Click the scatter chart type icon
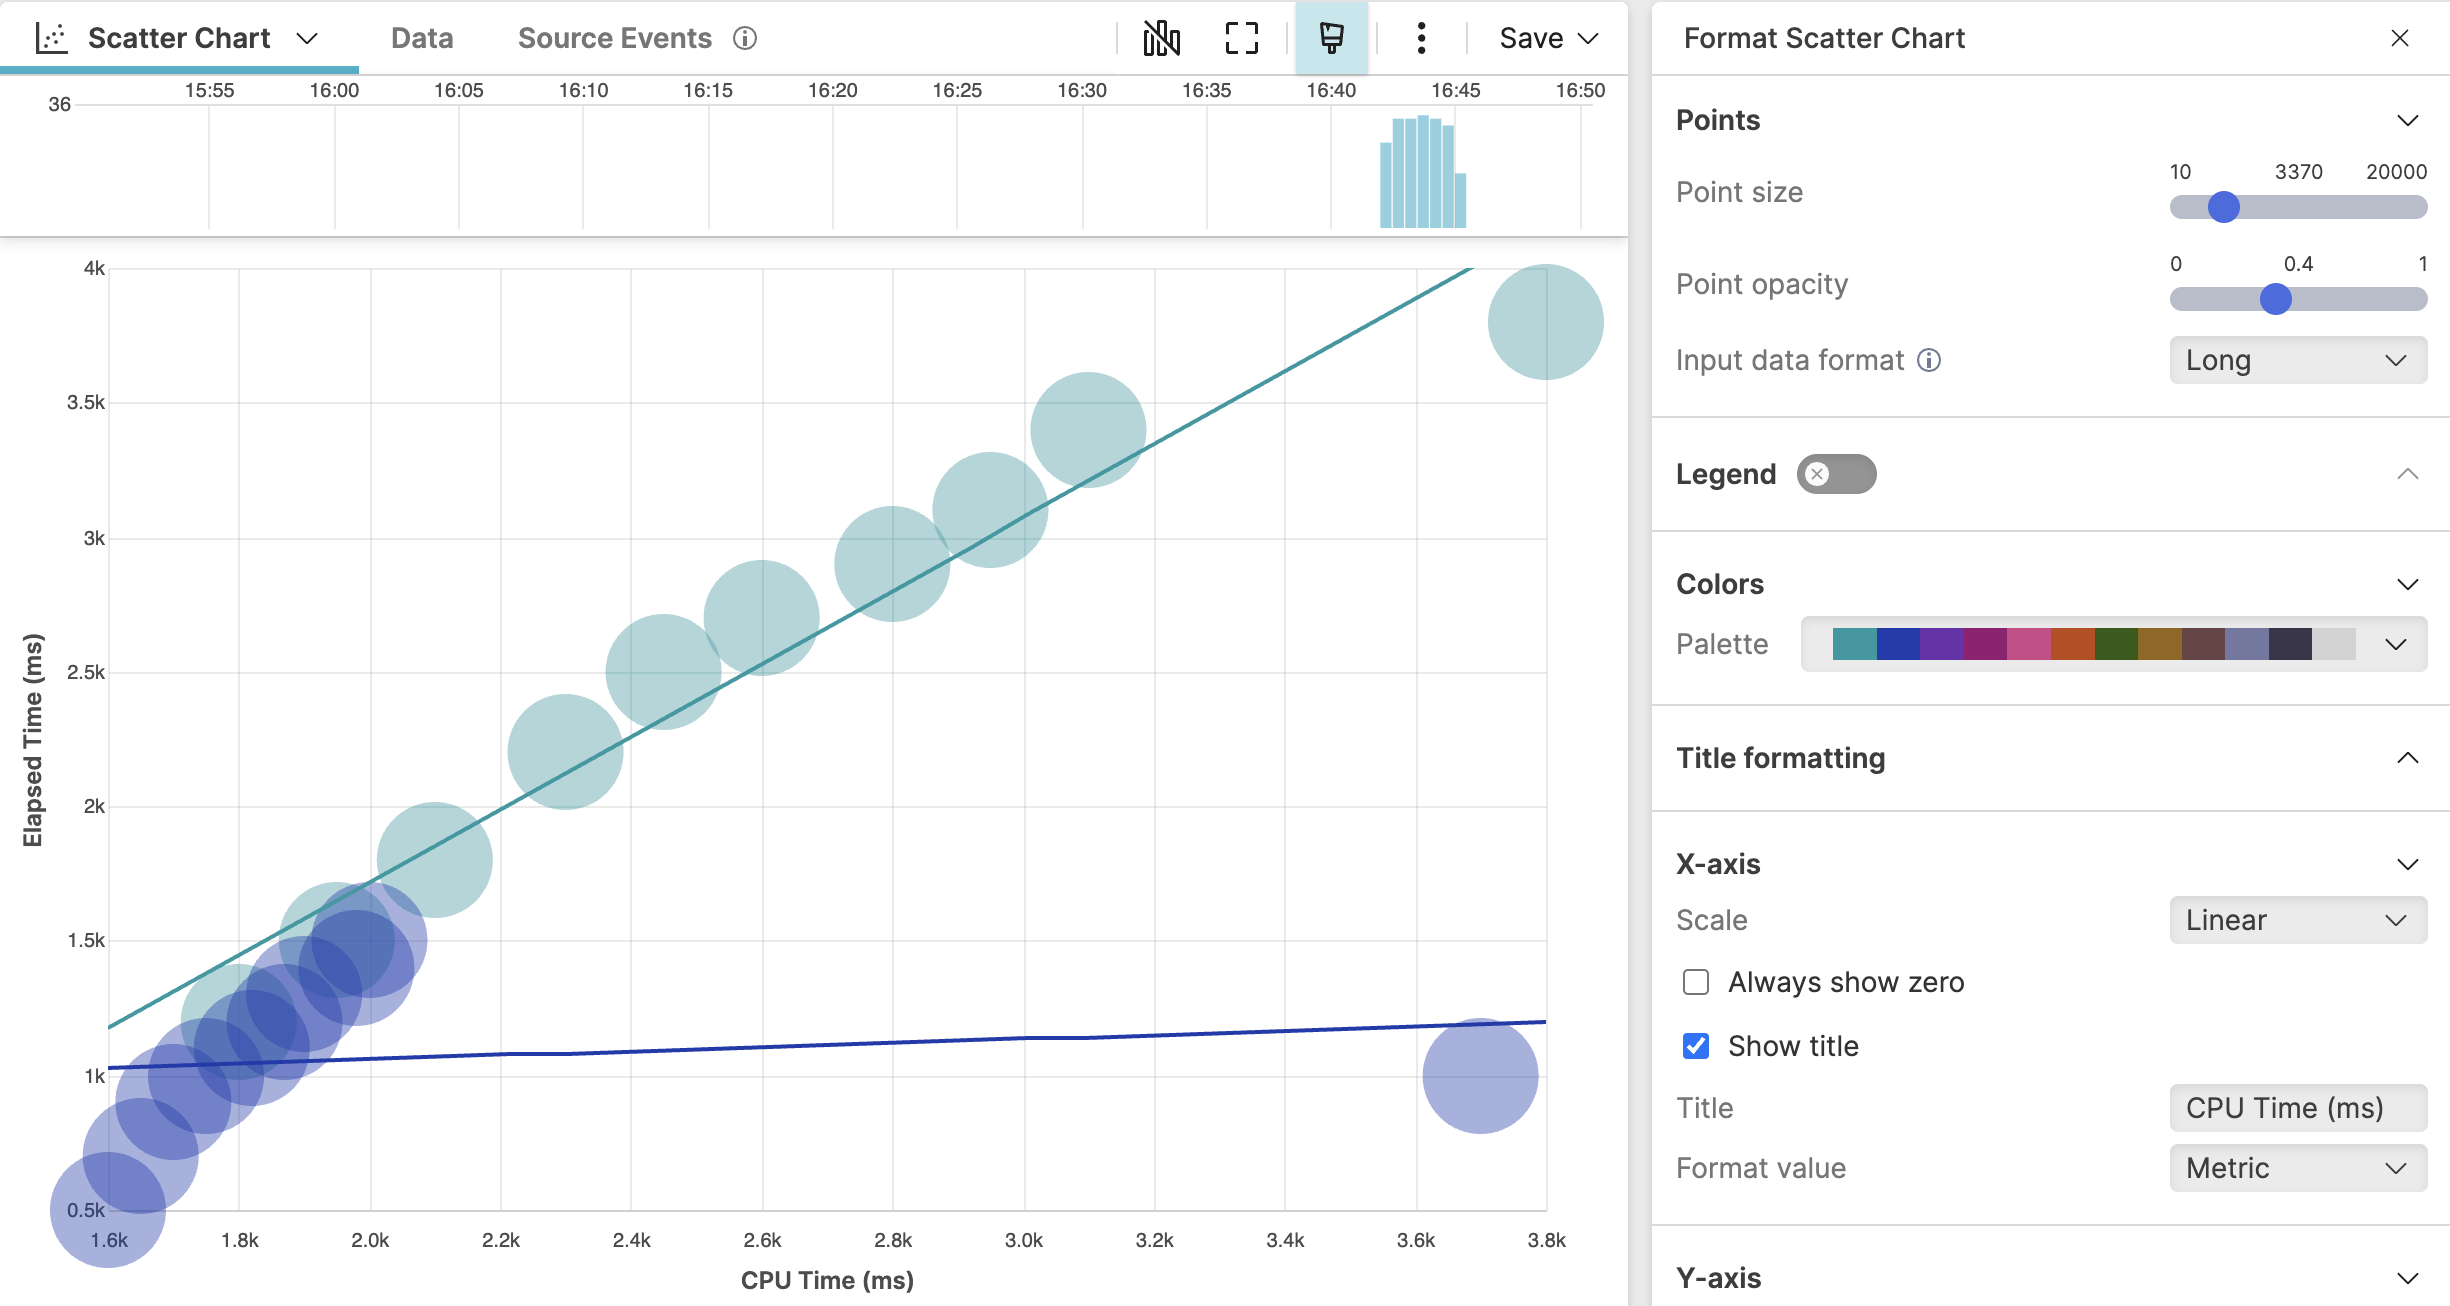 pyautogui.click(x=51, y=38)
